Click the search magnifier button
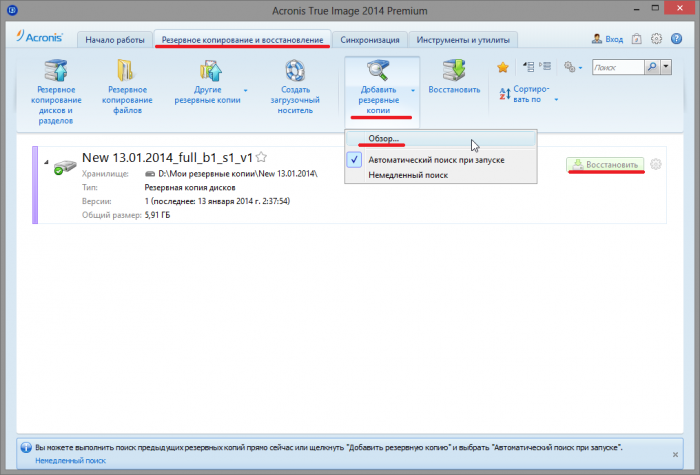Viewport: 700px width, 475px height. click(652, 67)
